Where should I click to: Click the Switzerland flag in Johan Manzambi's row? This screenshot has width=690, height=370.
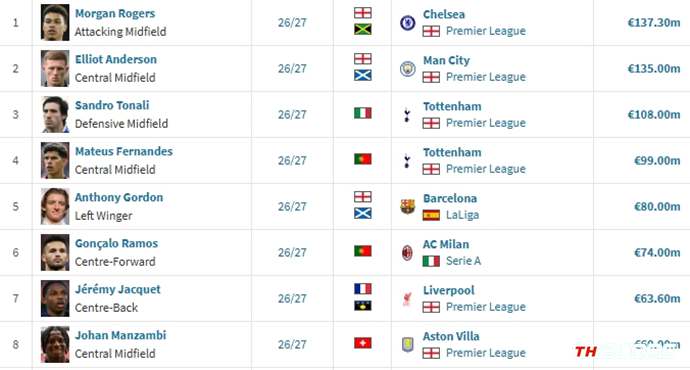pos(363,343)
